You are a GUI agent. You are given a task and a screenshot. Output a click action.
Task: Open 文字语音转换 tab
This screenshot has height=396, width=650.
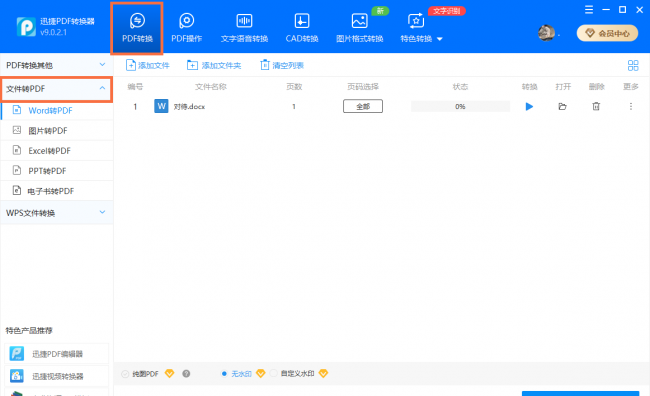click(244, 28)
